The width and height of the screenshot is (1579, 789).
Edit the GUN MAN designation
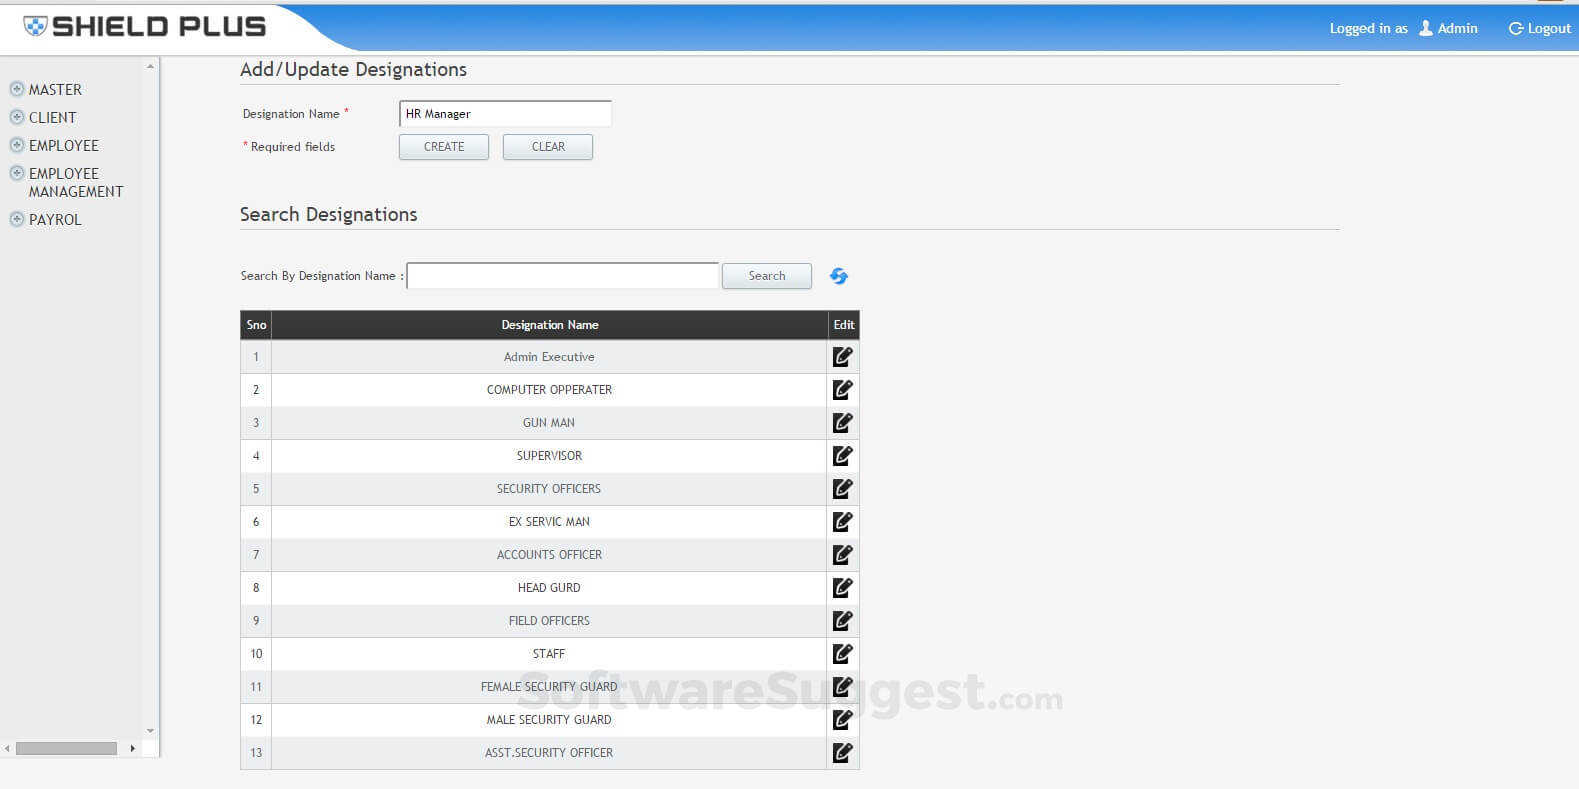843,422
